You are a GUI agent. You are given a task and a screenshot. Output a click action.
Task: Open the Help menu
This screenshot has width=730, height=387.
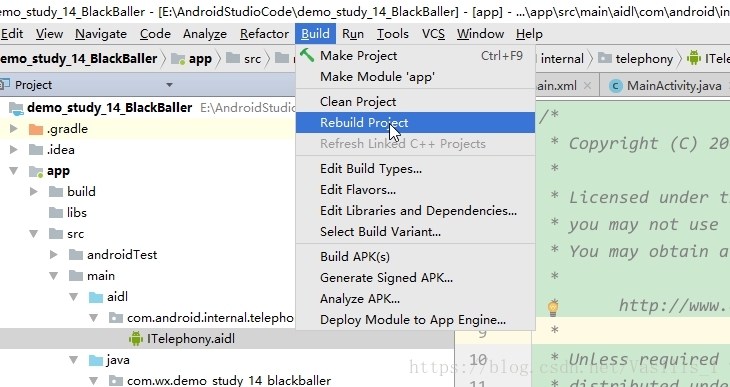[x=529, y=34]
